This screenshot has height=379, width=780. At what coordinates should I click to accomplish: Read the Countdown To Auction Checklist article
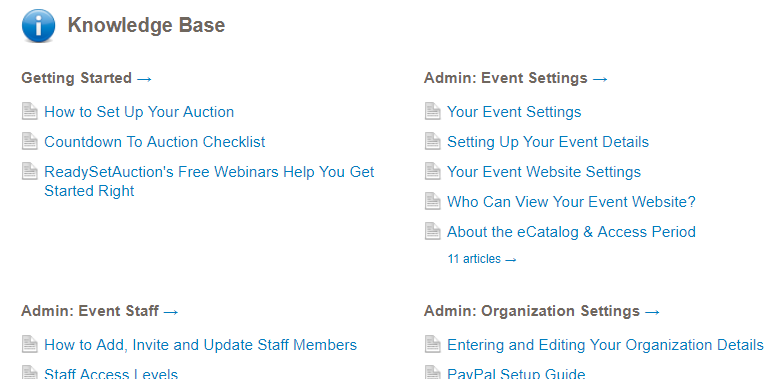coord(155,142)
